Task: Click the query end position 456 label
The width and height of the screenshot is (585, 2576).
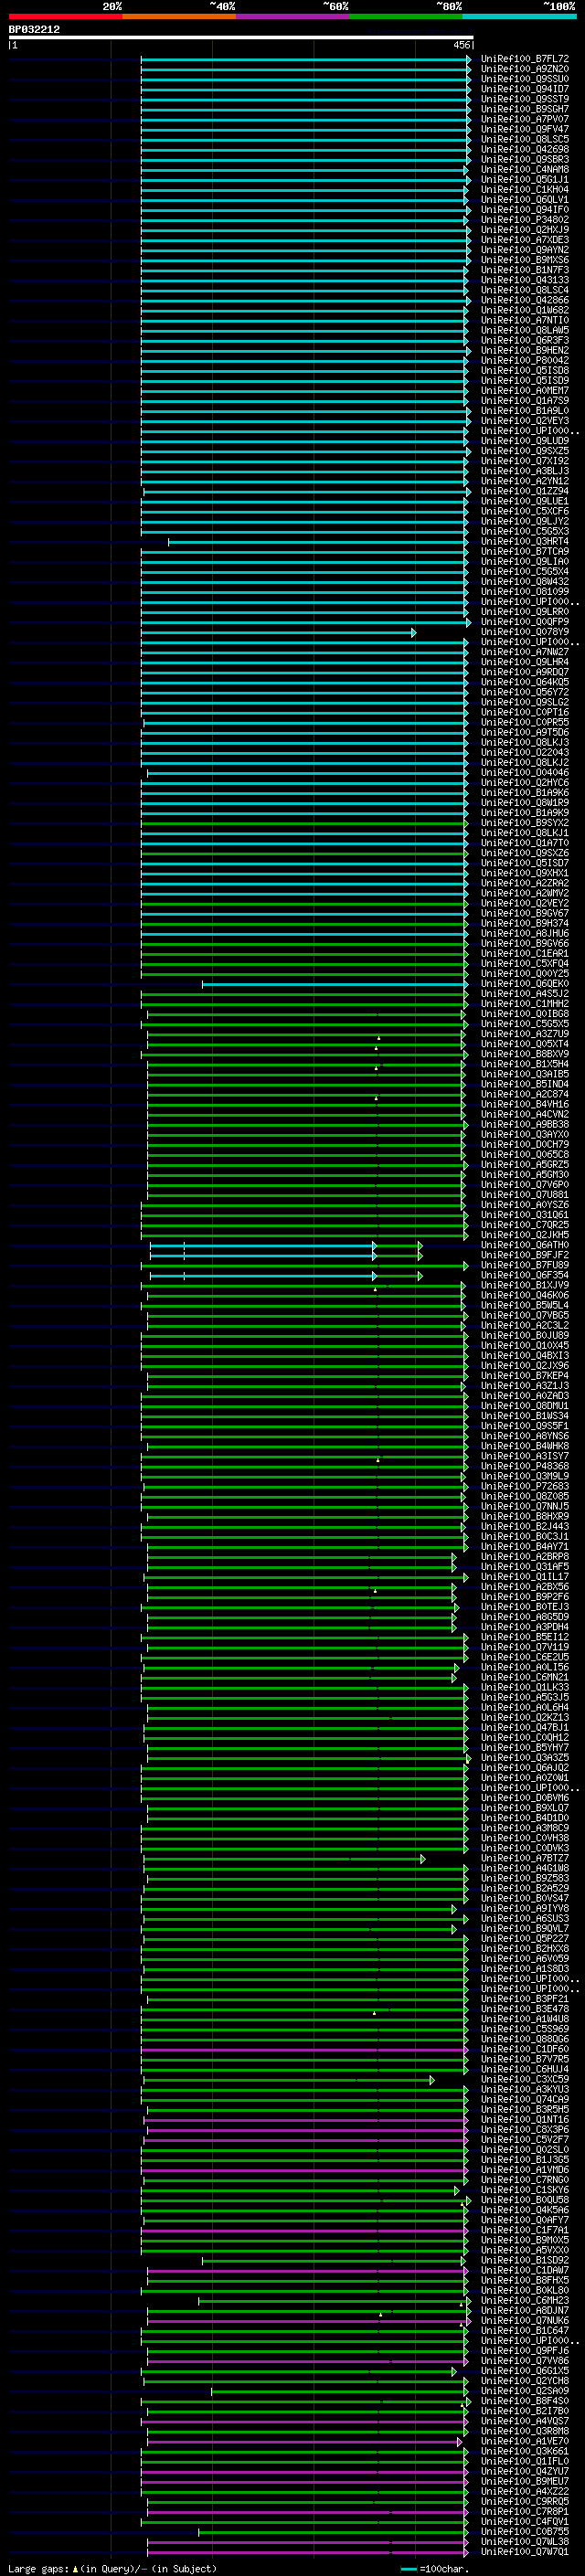Action: [x=461, y=45]
